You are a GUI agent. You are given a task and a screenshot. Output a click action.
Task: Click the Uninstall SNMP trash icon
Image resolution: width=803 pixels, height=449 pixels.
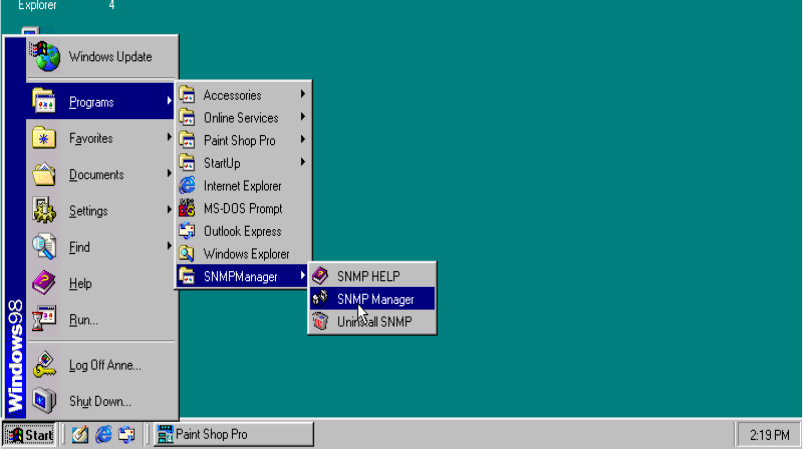(x=321, y=321)
